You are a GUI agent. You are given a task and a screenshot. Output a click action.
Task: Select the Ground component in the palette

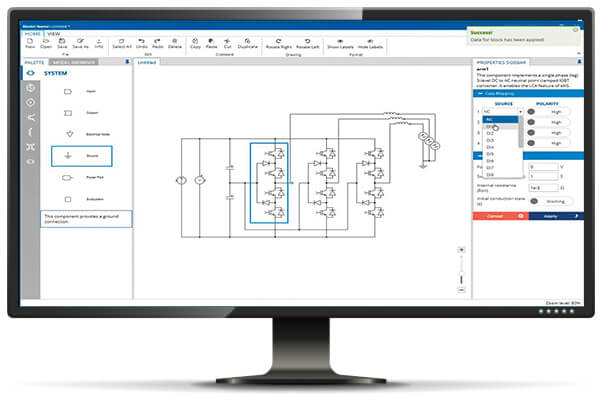[82, 156]
